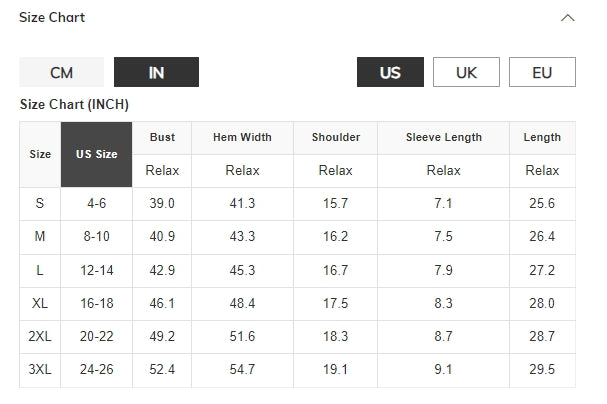607x404 pixels.
Task: Click the Bust column header
Action: [x=162, y=138]
